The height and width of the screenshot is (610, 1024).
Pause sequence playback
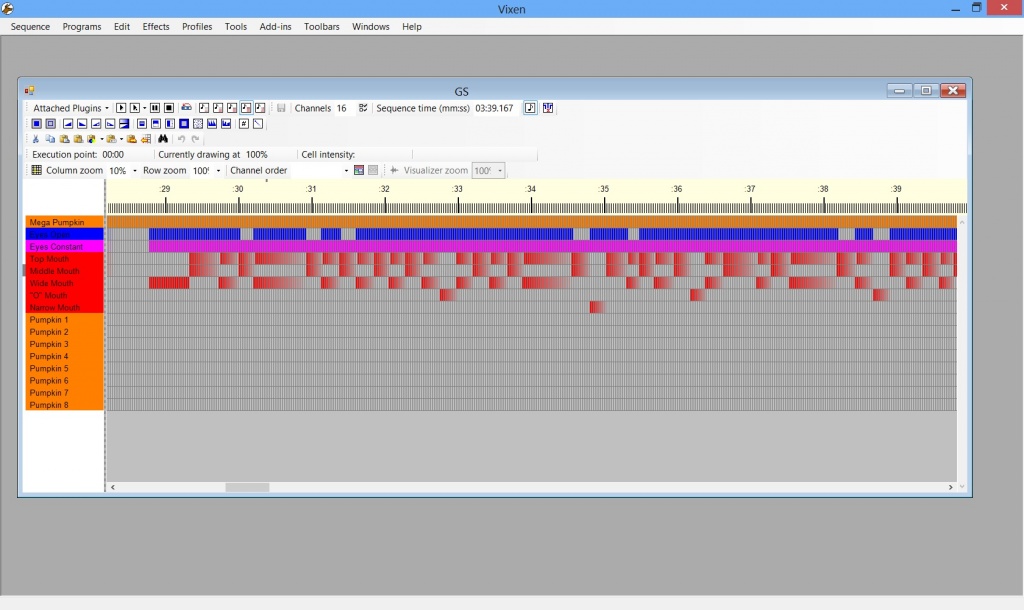pyautogui.click(x=155, y=108)
